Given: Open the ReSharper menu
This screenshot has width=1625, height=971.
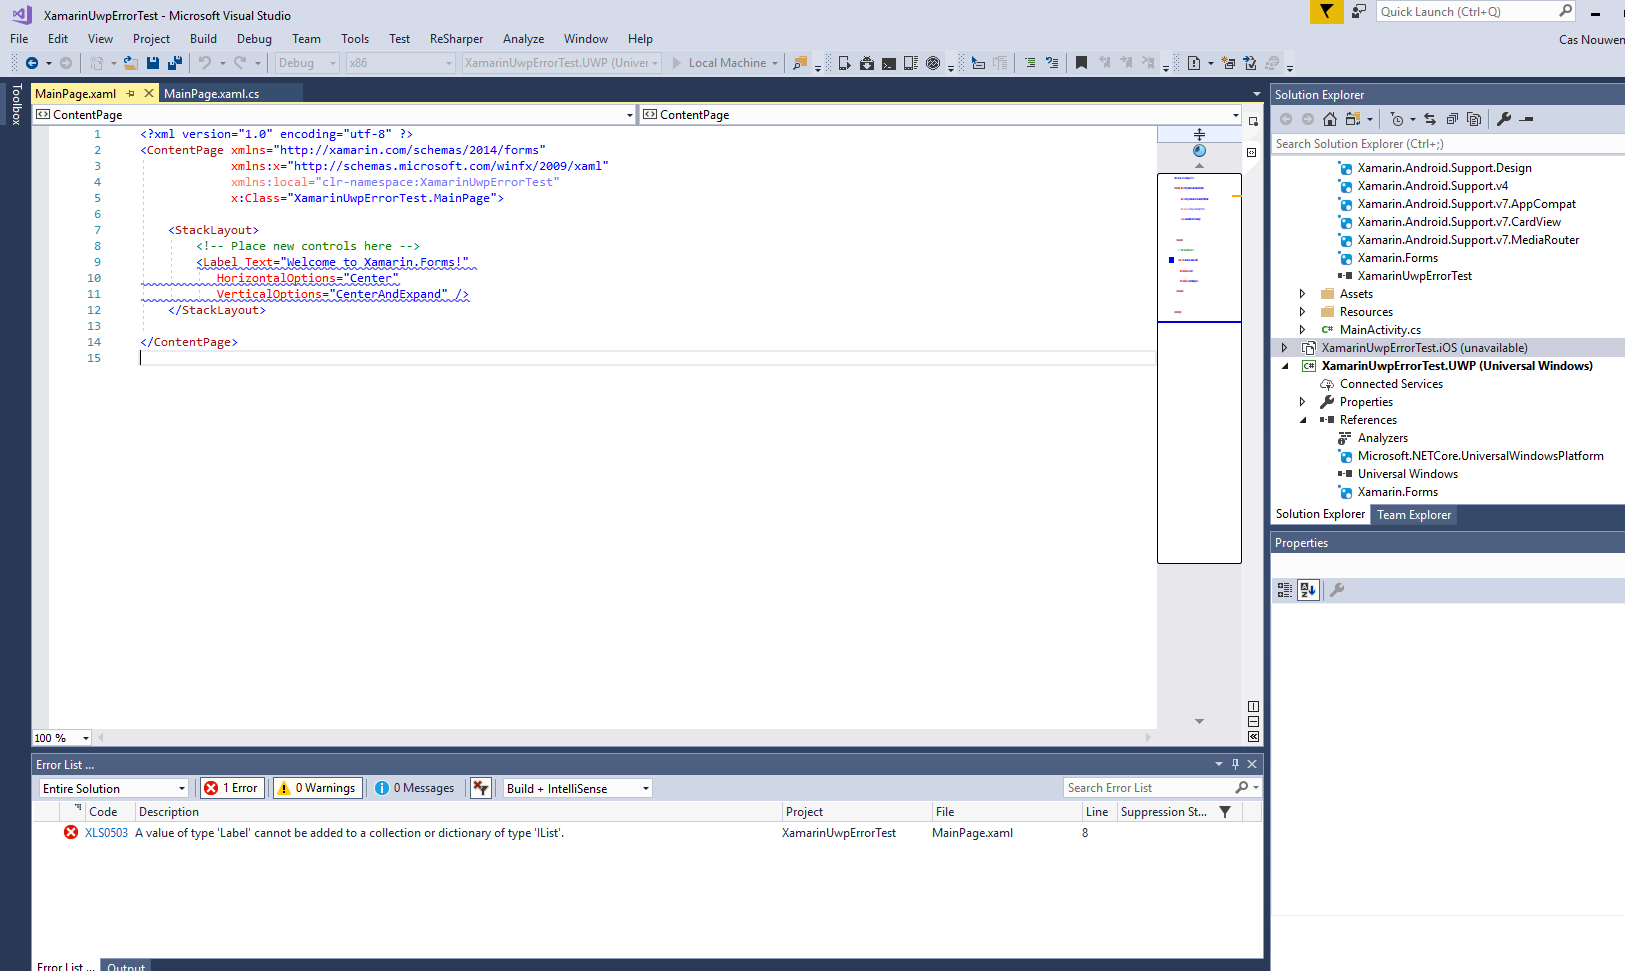Looking at the screenshot, I should (x=456, y=38).
